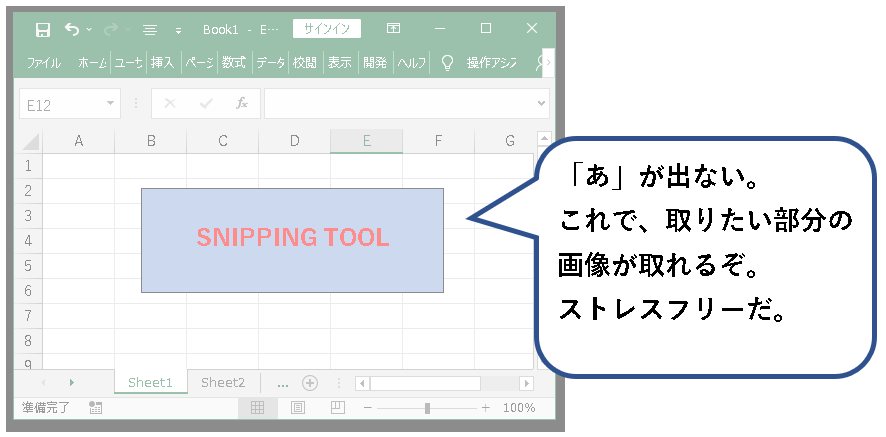Switch to the 開発 ribbon tab
886x437 pixels.
(375, 63)
